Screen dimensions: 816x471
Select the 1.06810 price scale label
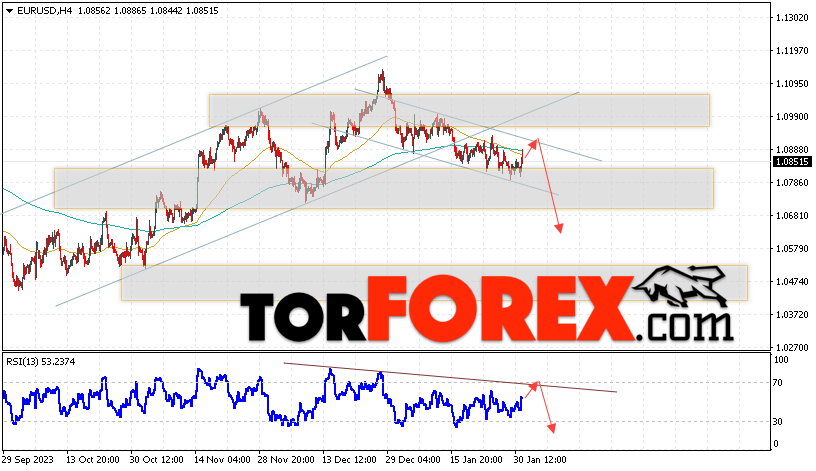pos(792,215)
